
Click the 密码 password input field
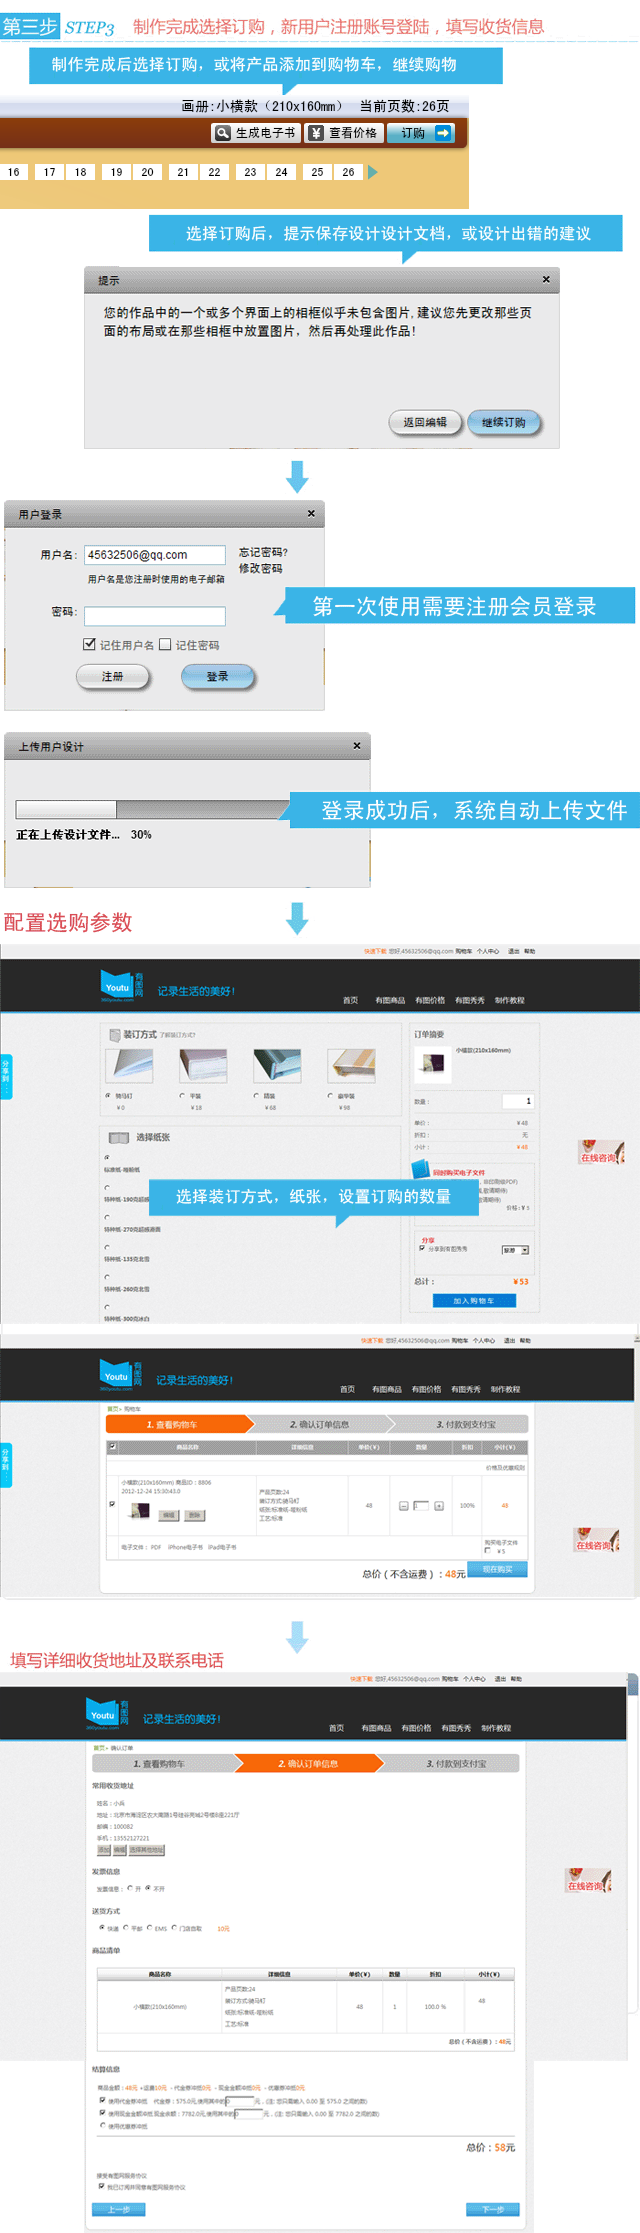(155, 616)
